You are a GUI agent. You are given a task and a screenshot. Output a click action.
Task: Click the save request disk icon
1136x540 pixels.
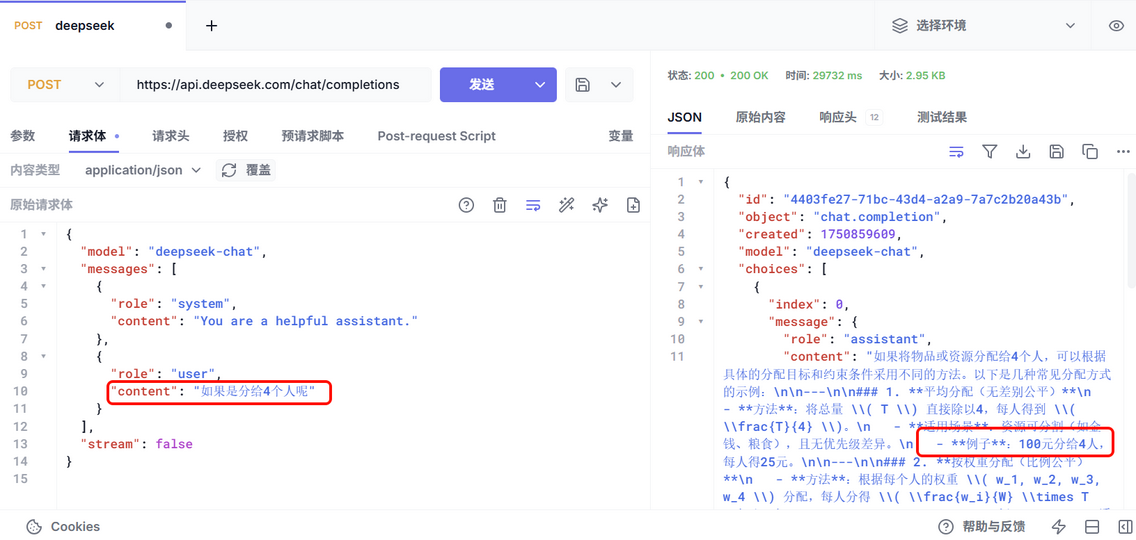582,85
